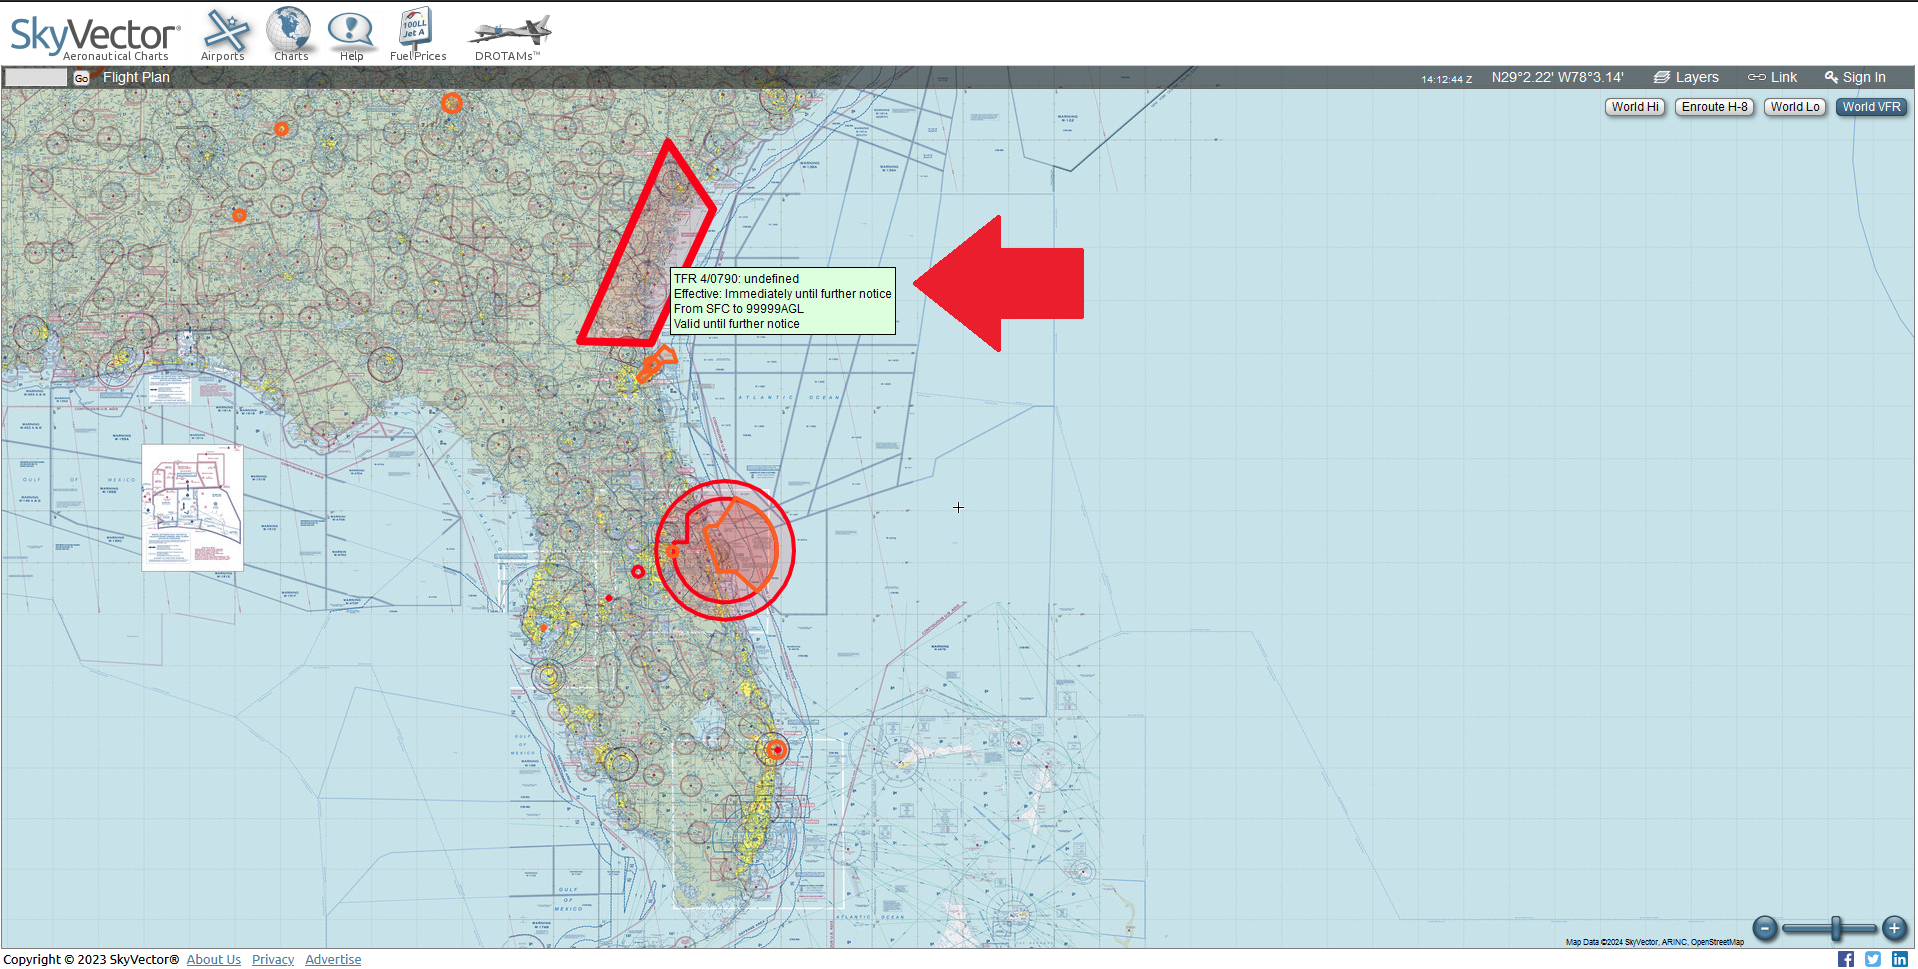Viewport: 1918px width, 969px height.
Task: Open the Airports icon in the header
Action: 224,35
